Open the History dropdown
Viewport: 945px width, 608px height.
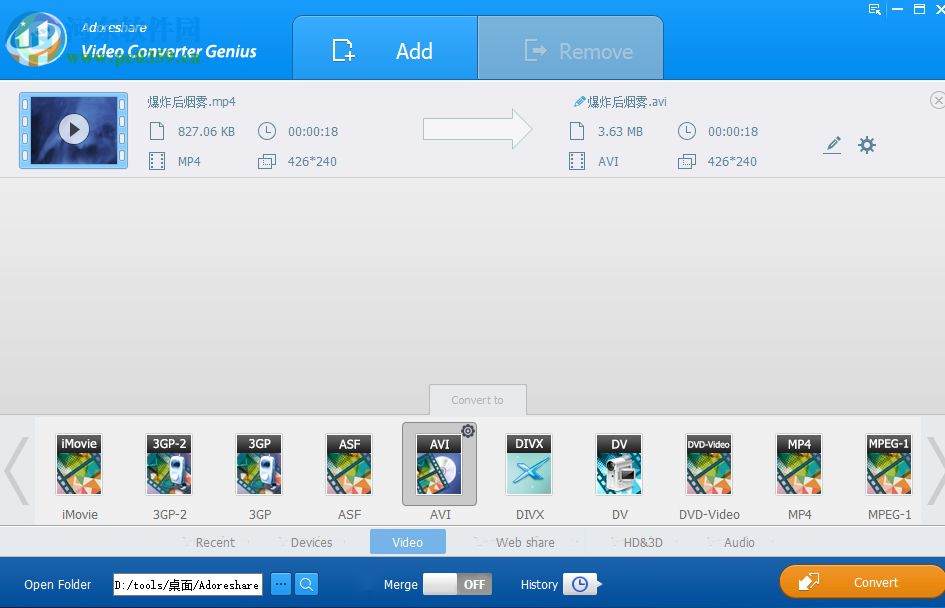[x=581, y=584]
